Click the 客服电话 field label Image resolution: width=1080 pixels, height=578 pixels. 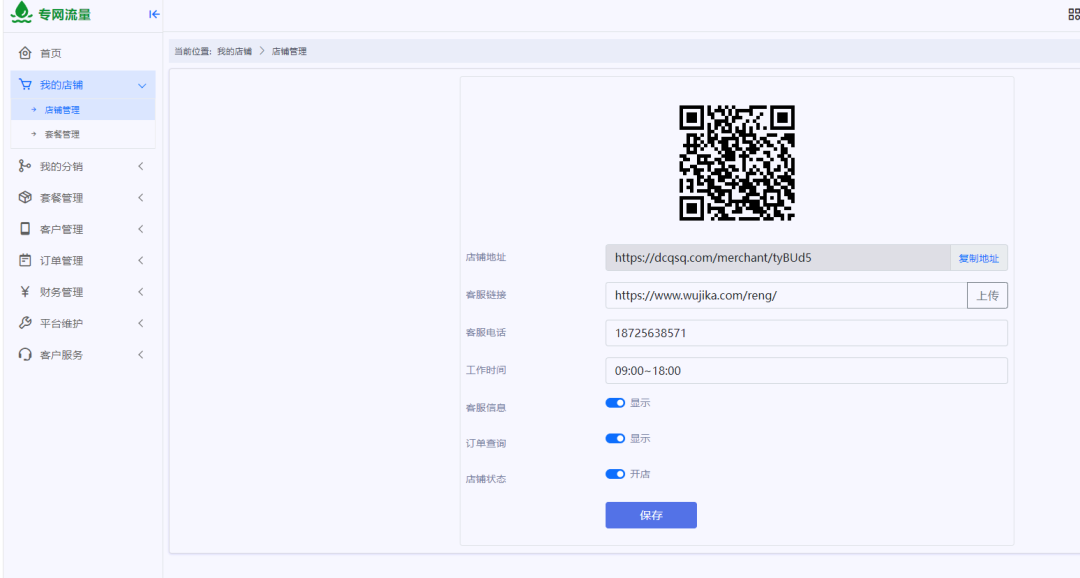[x=486, y=333]
